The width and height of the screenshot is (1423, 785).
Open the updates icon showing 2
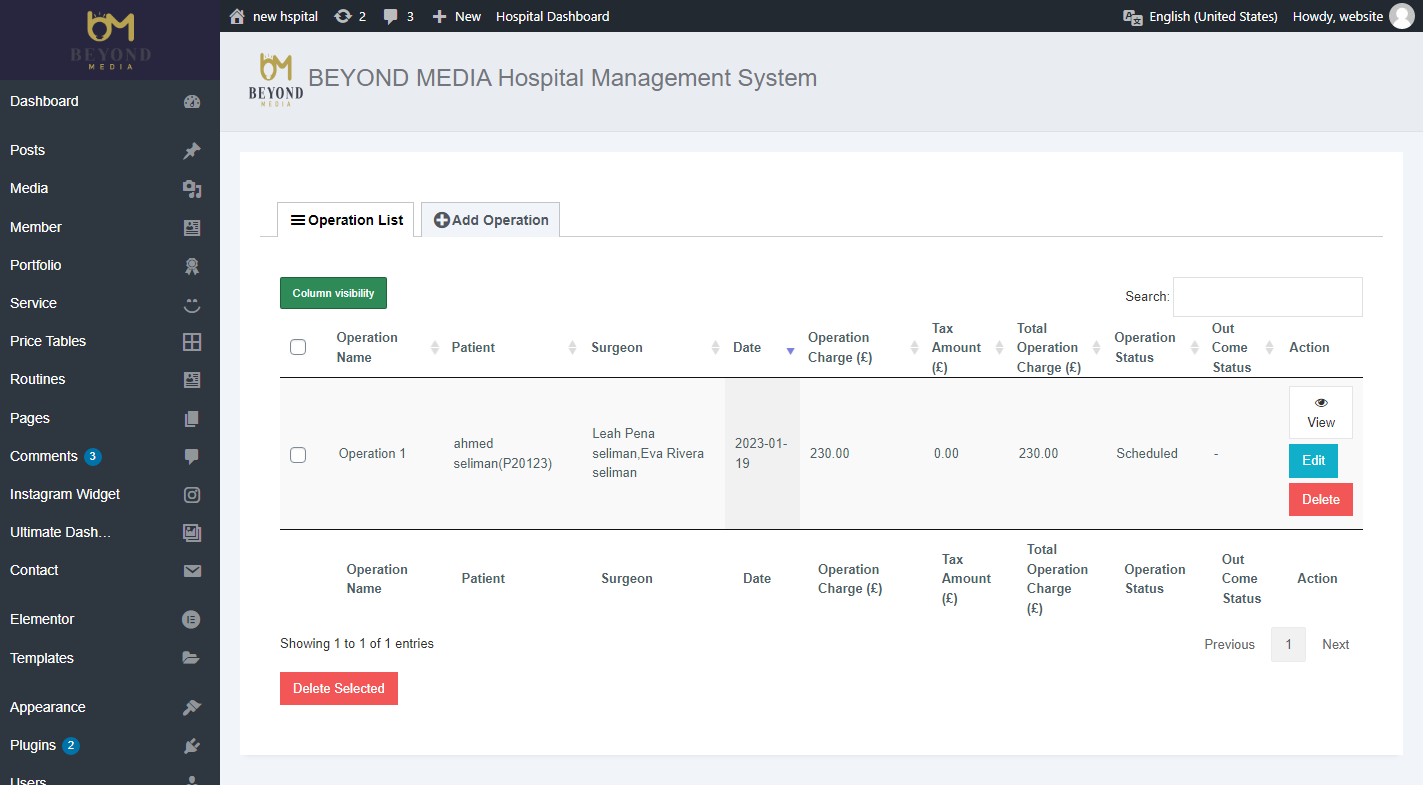point(343,16)
